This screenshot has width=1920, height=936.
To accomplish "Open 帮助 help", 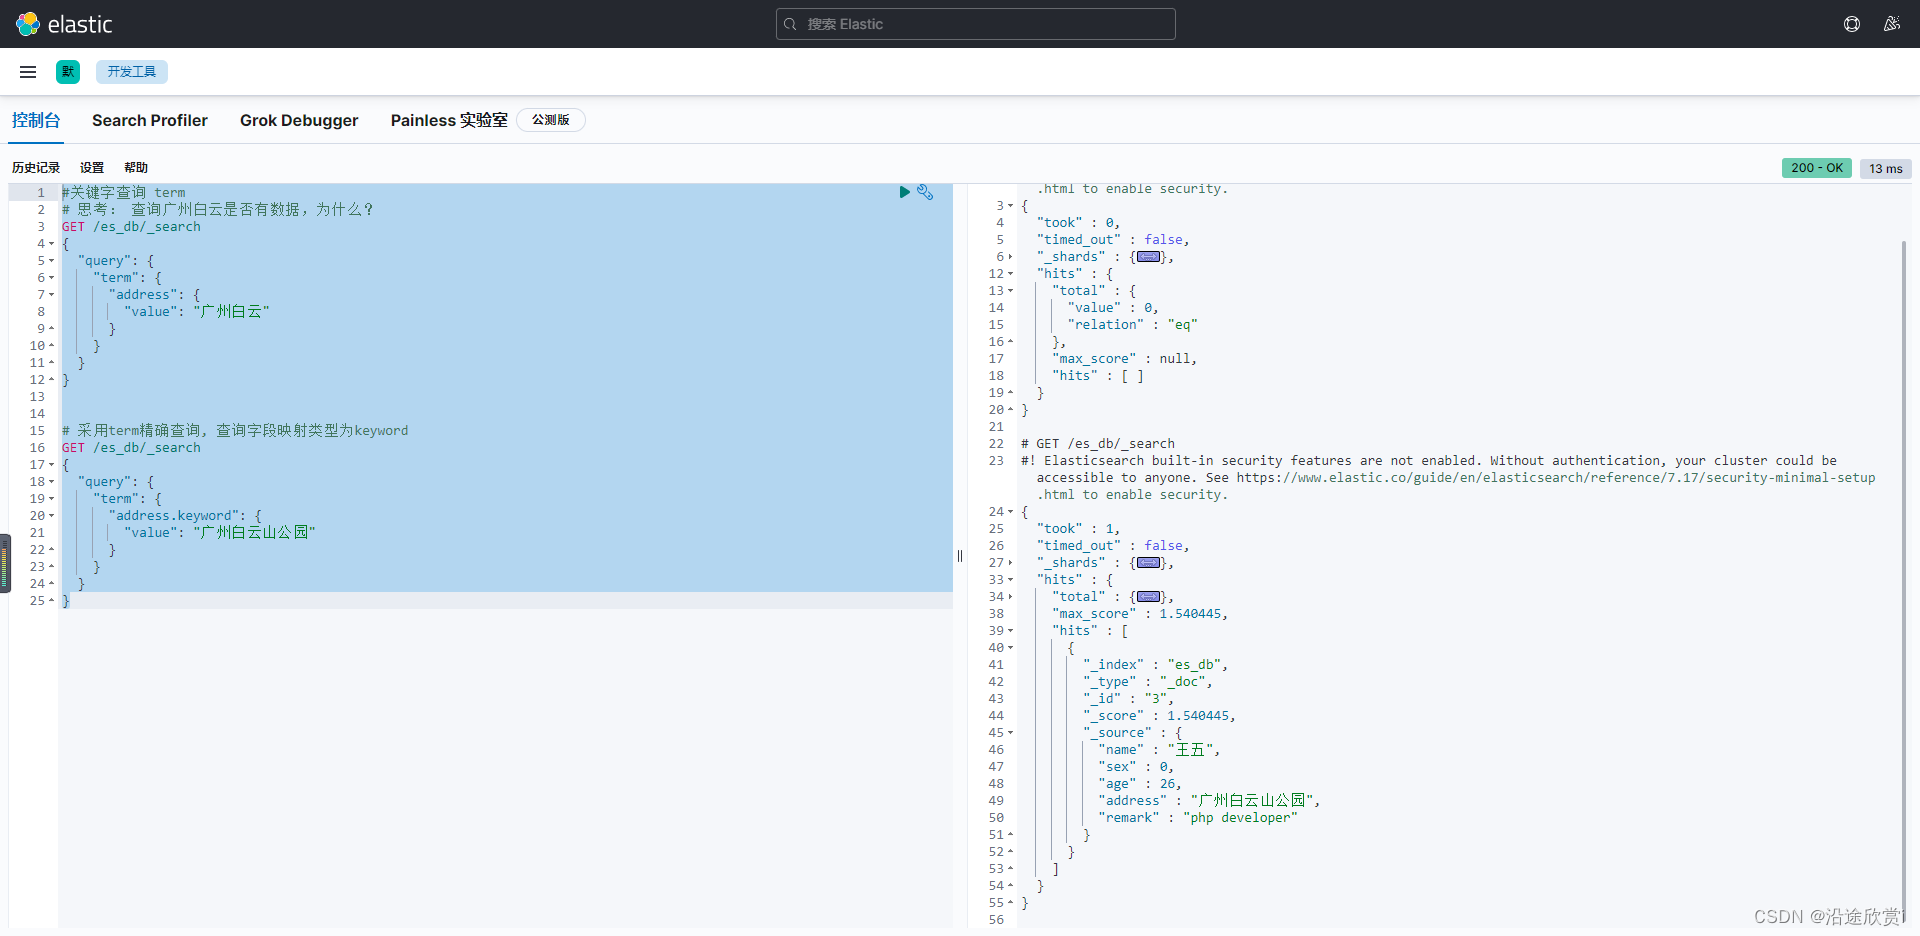I will 136,168.
